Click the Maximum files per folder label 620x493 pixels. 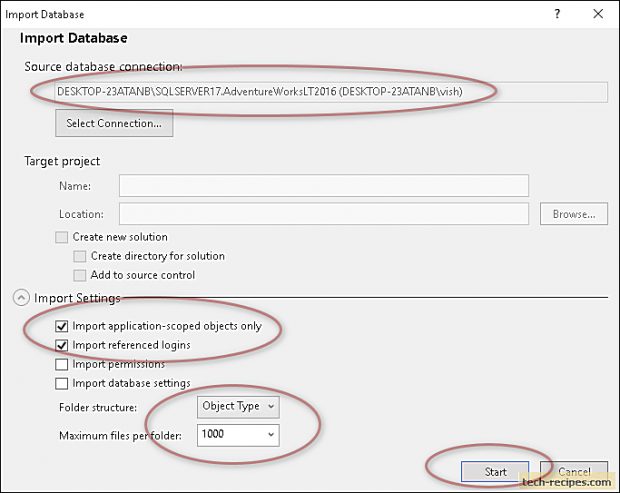[x=120, y=436]
